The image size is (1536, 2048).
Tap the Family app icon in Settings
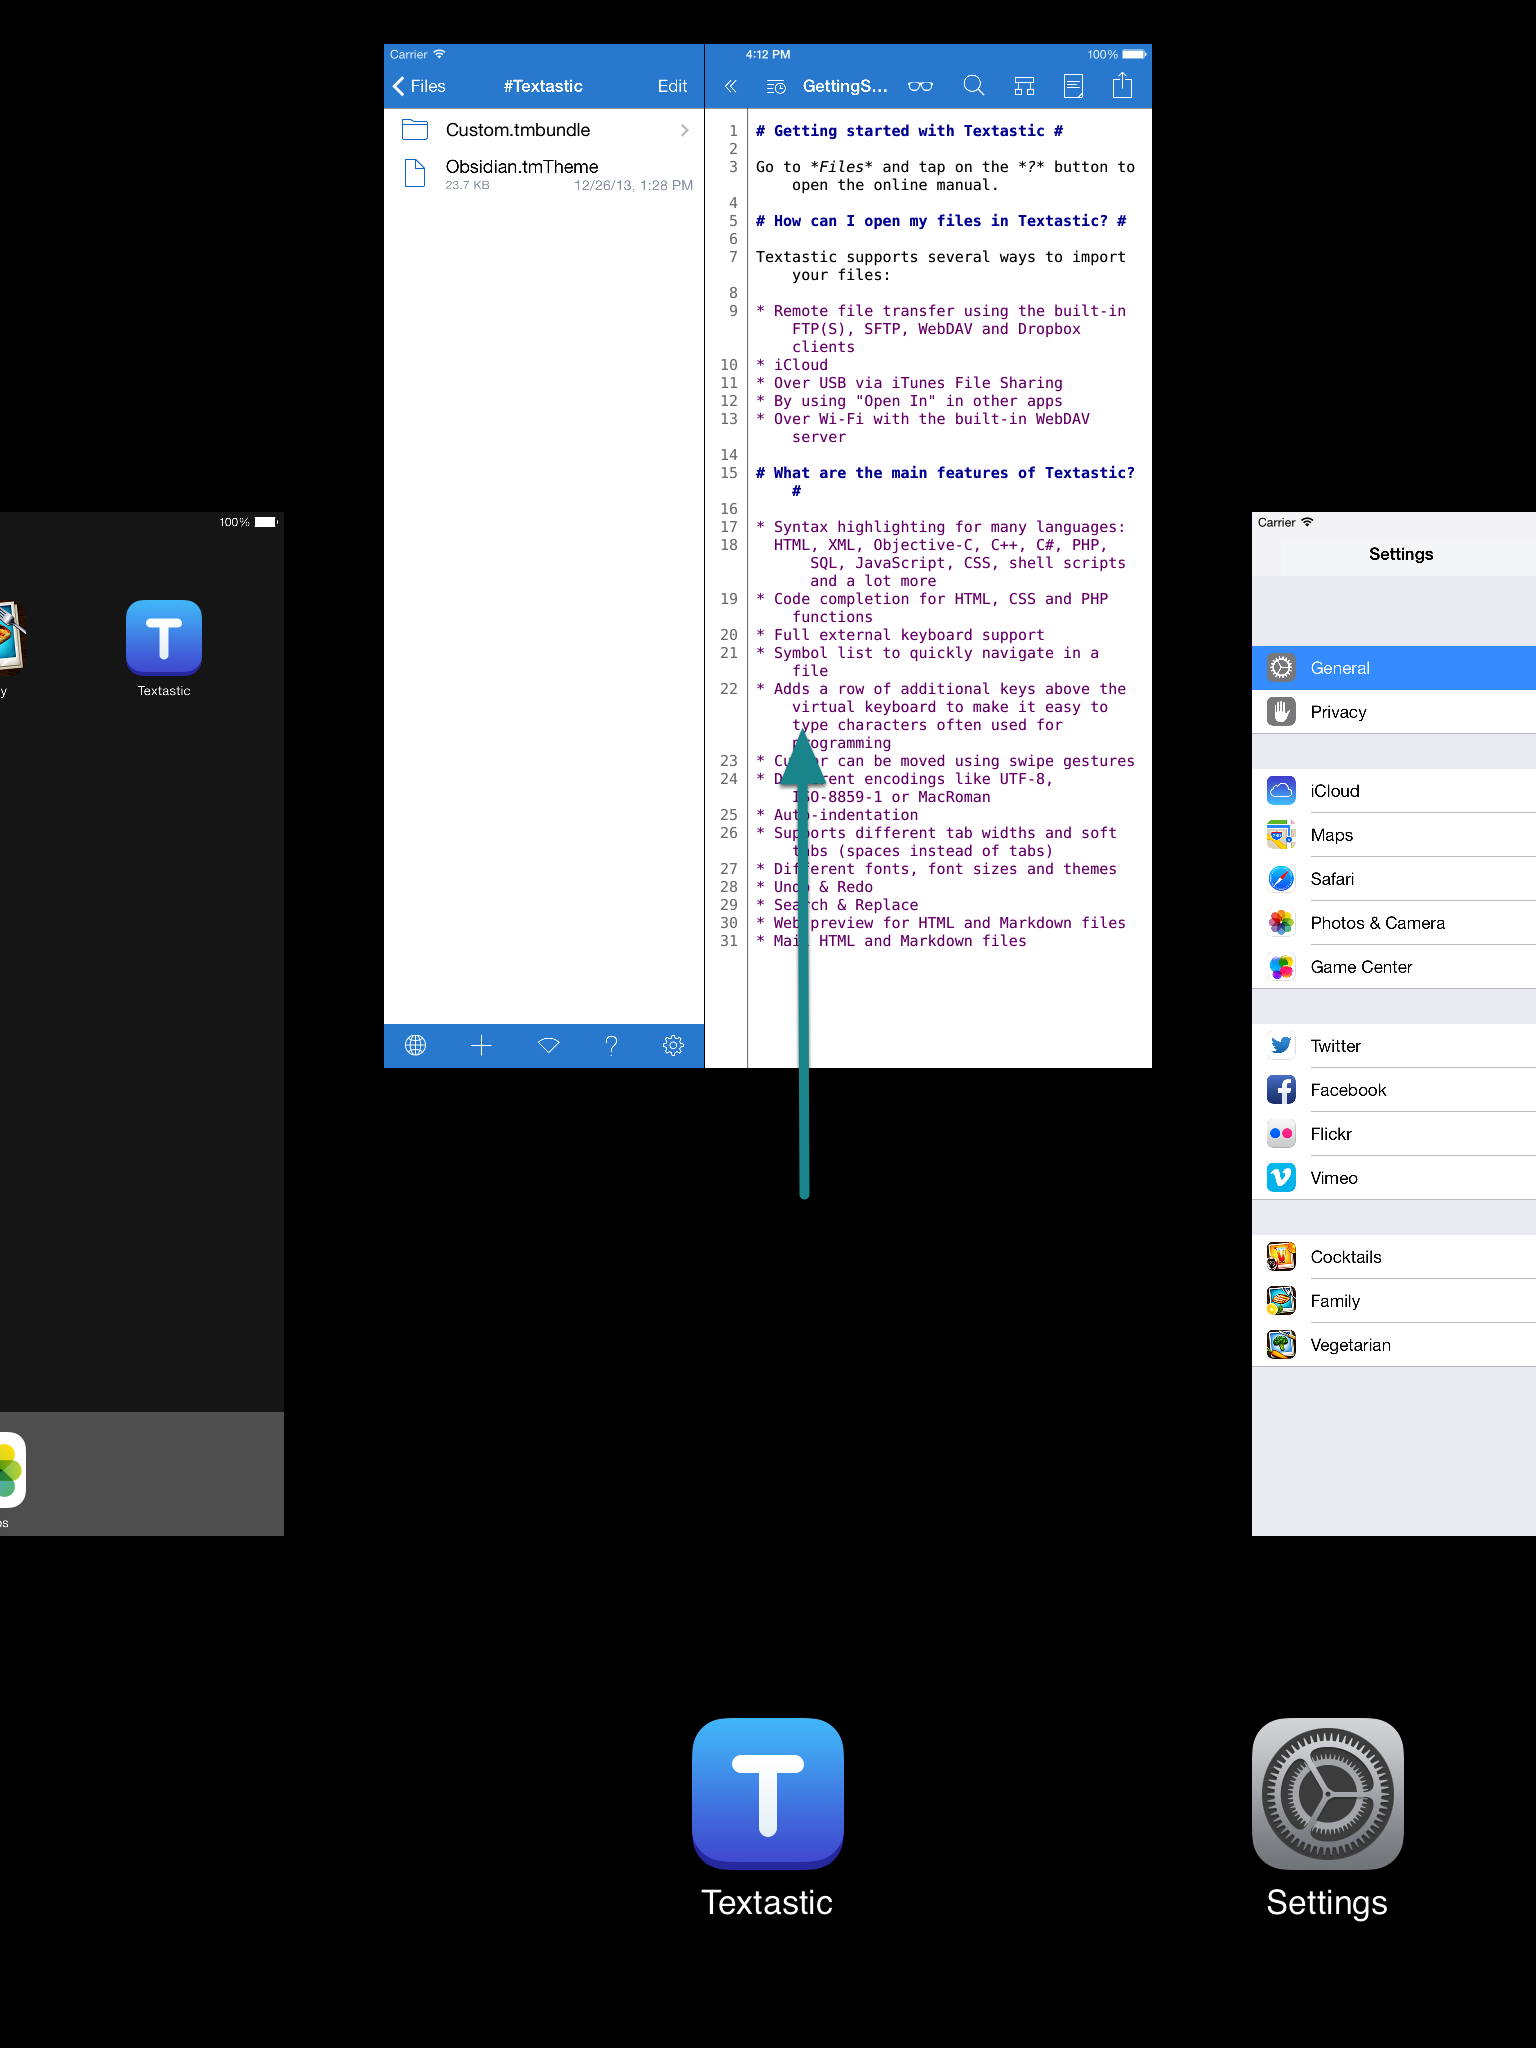point(1281,1301)
